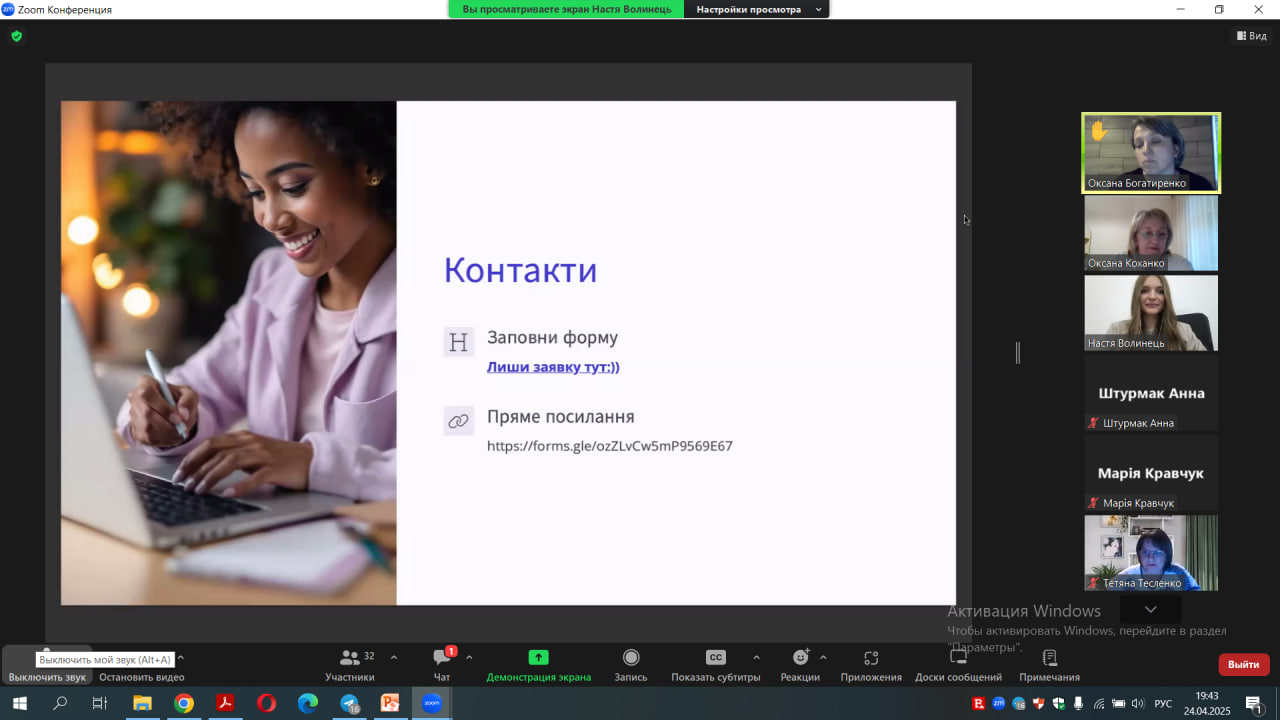This screenshot has height=720, width=1280.
Task: Open Windows notification center icon
Action: pos(1254,704)
